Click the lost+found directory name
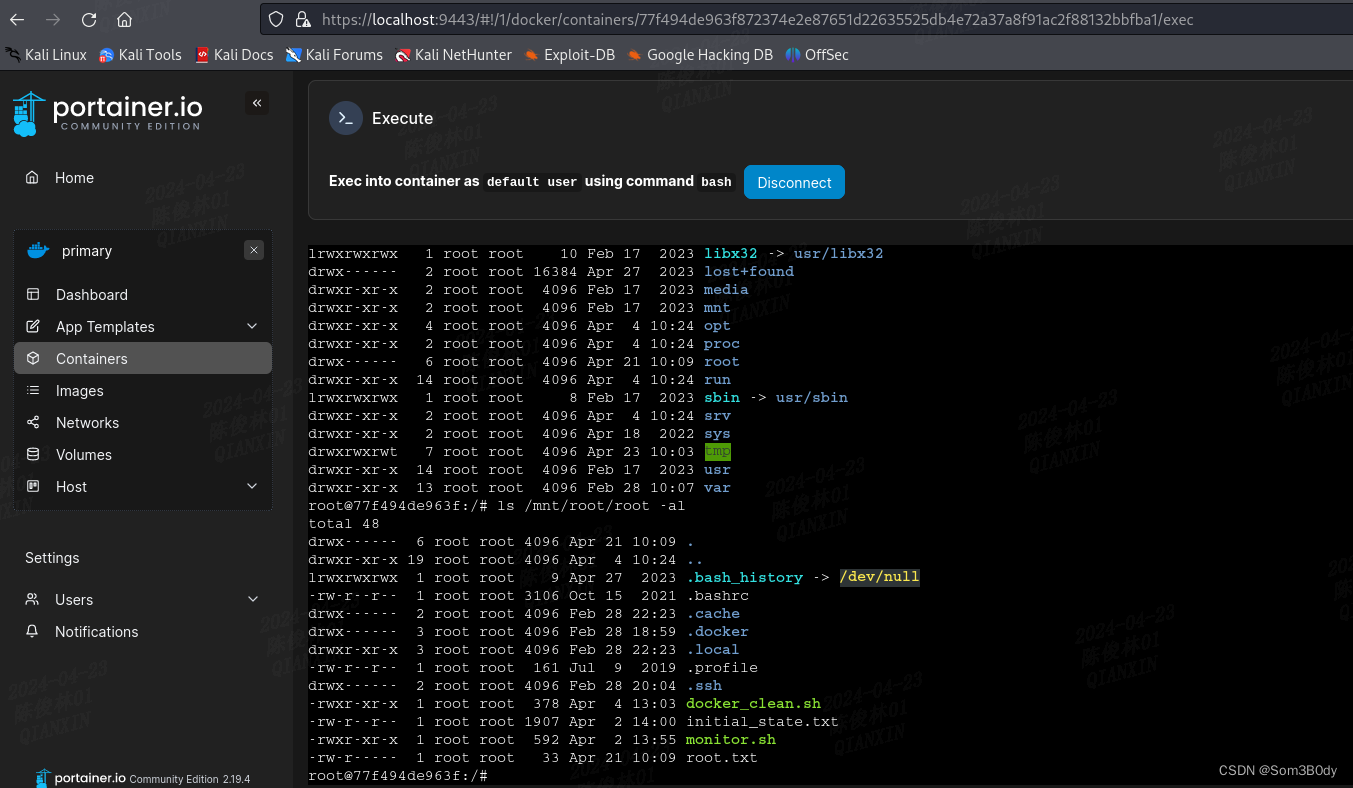1353x788 pixels. 749,271
